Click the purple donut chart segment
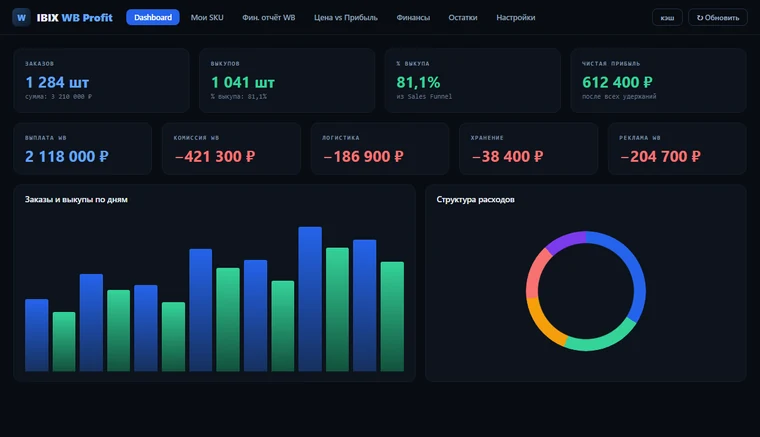This screenshot has width=760, height=437. tap(565, 241)
